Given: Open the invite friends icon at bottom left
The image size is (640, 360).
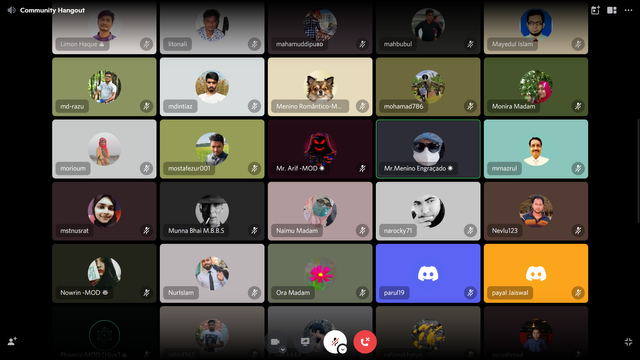Looking at the screenshot, I should coord(12,341).
